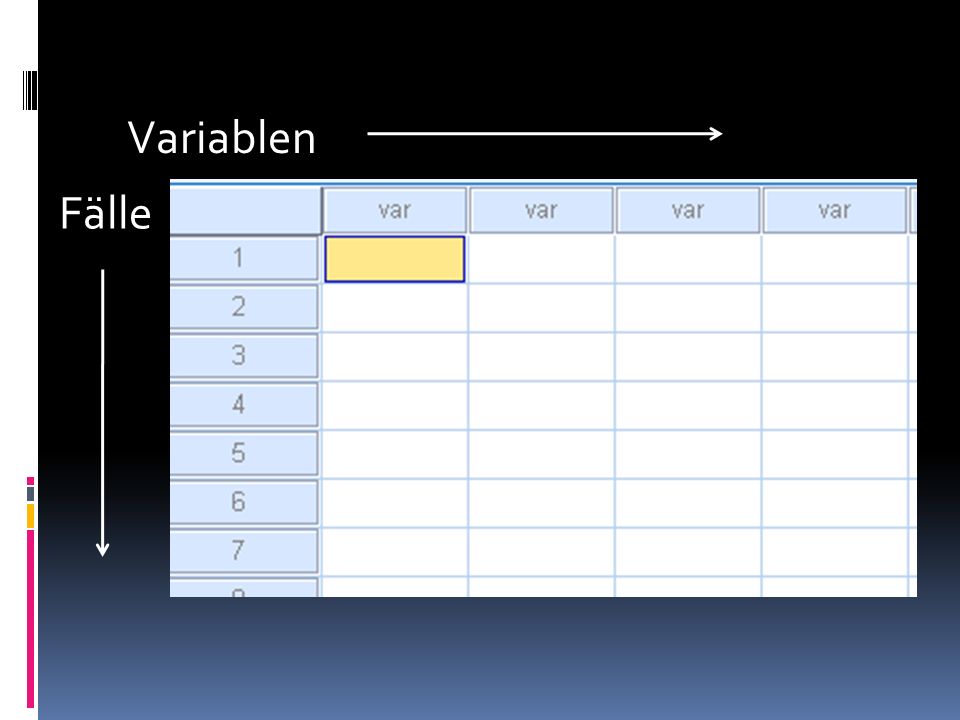Click the first var column header
This screenshot has height=720, width=960.
[394, 211]
